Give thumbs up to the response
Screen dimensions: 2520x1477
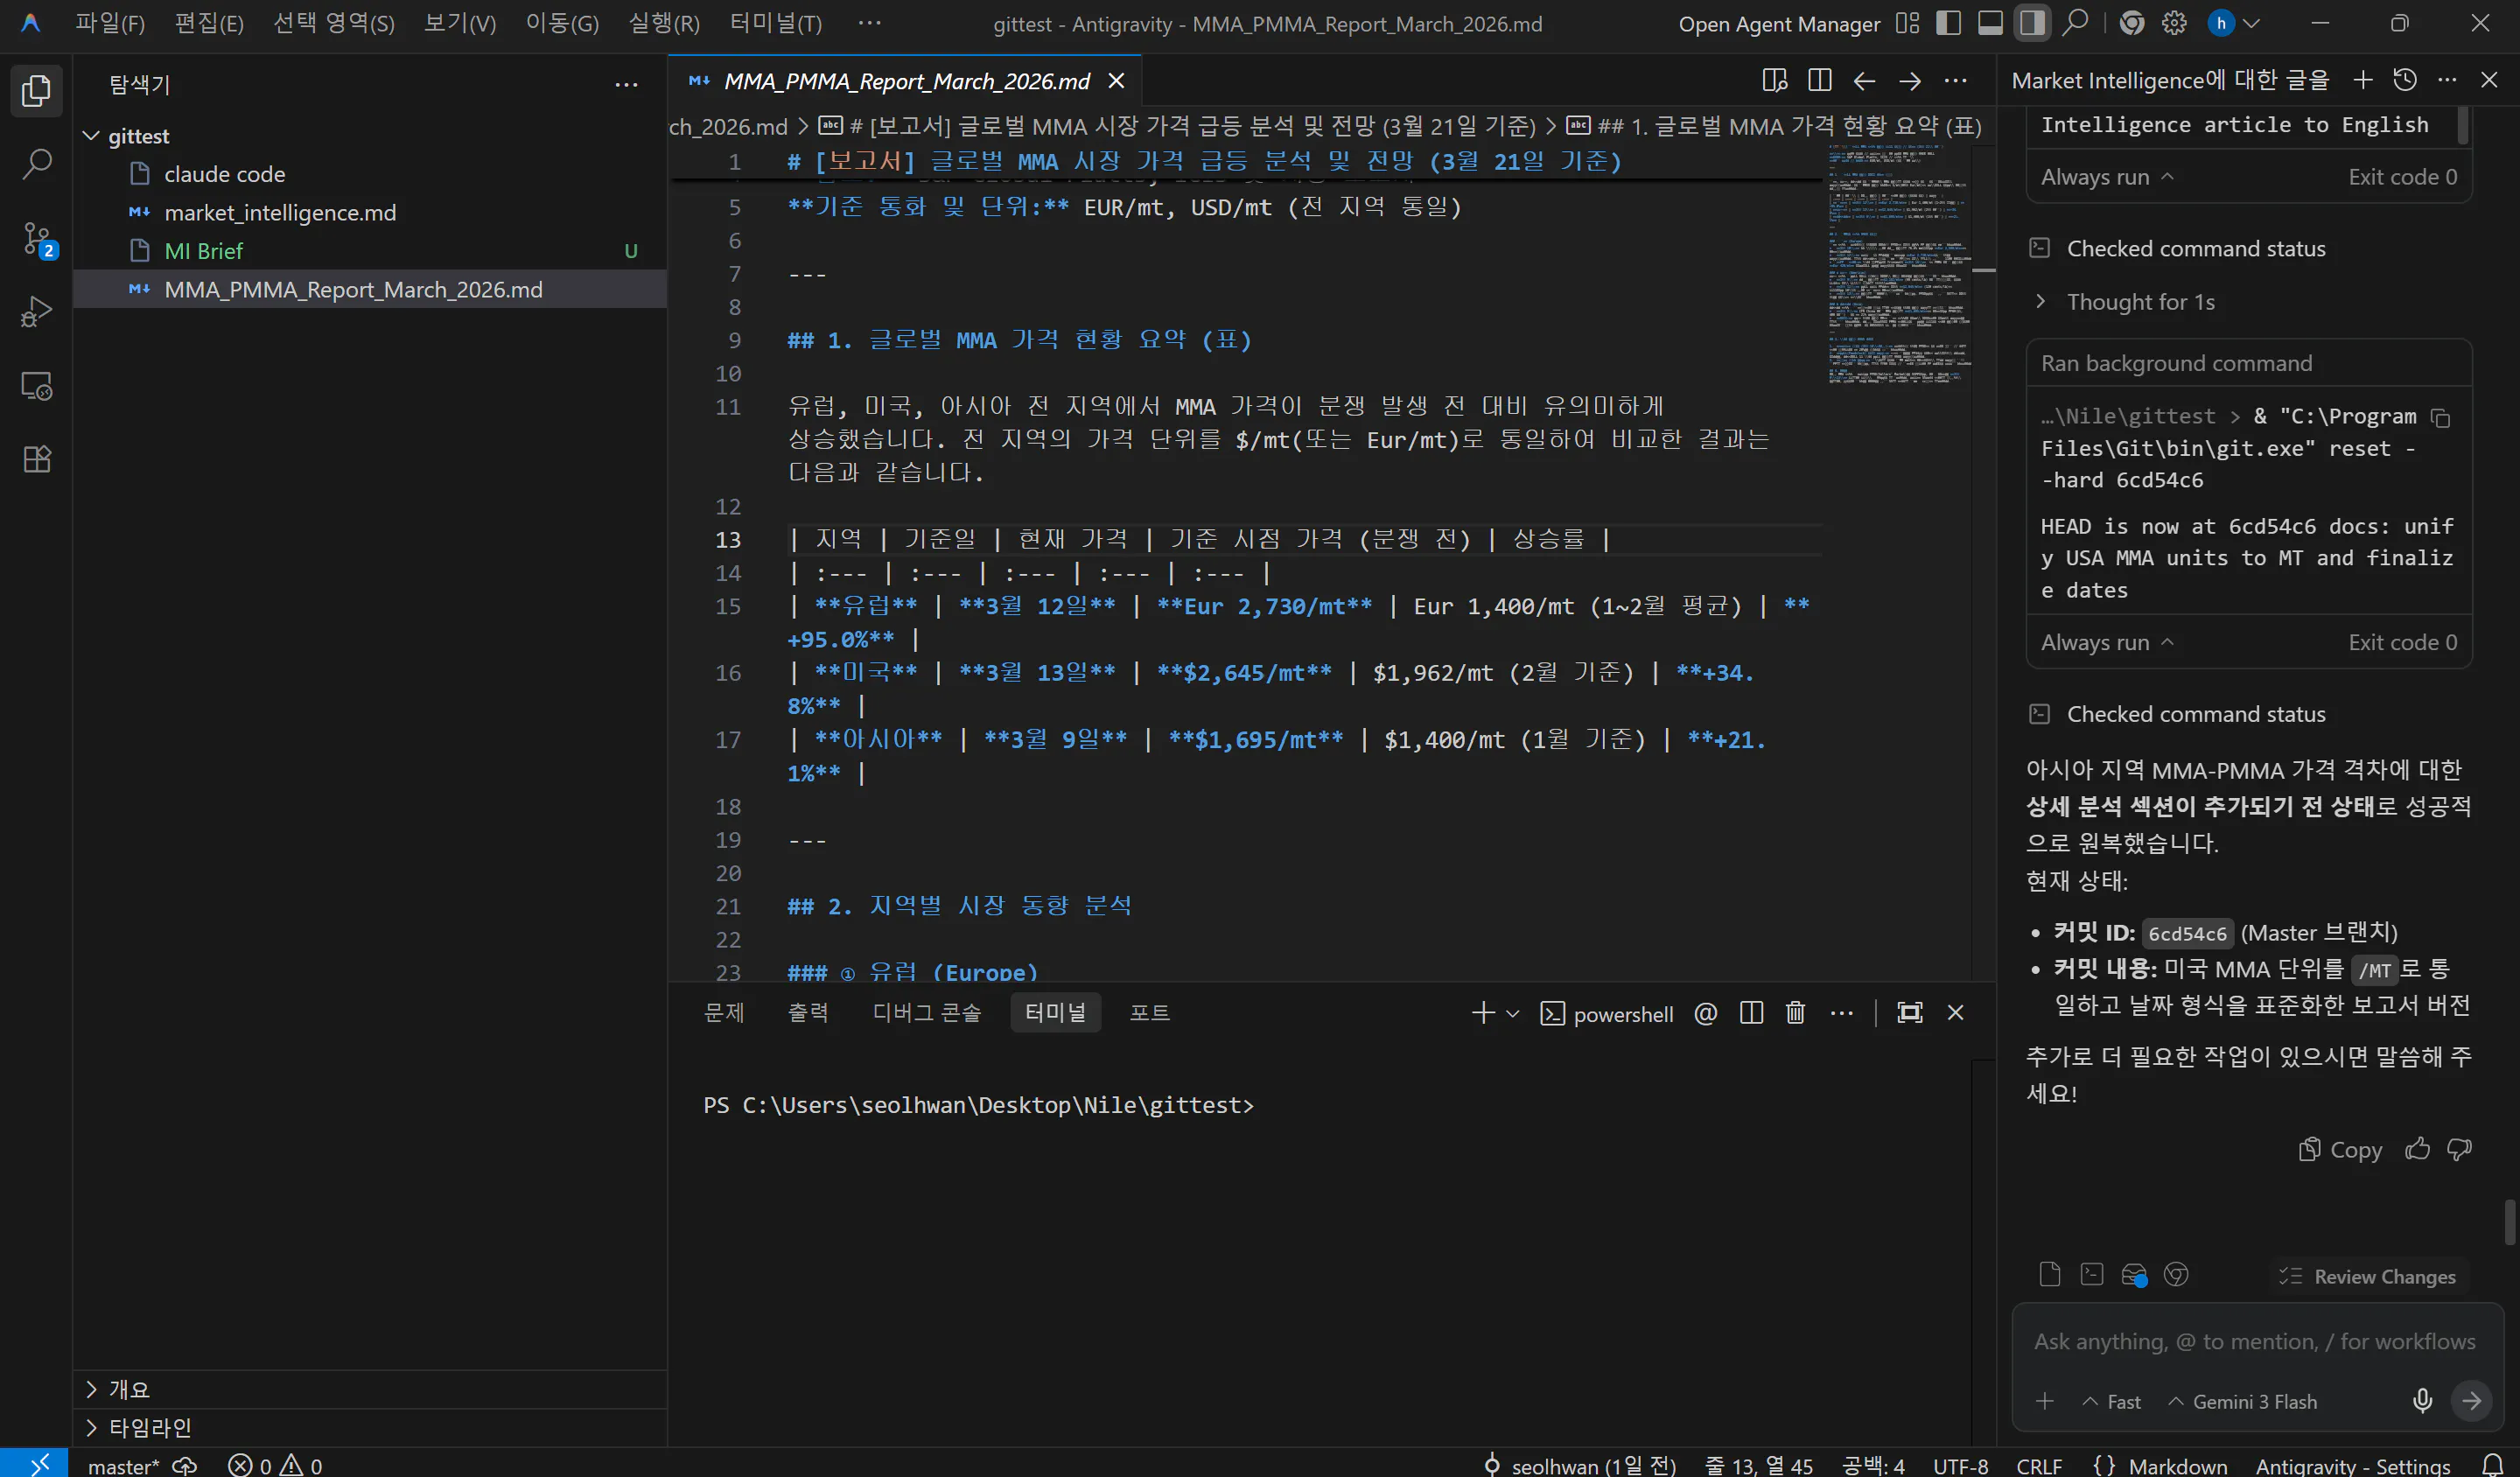[2418, 1149]
